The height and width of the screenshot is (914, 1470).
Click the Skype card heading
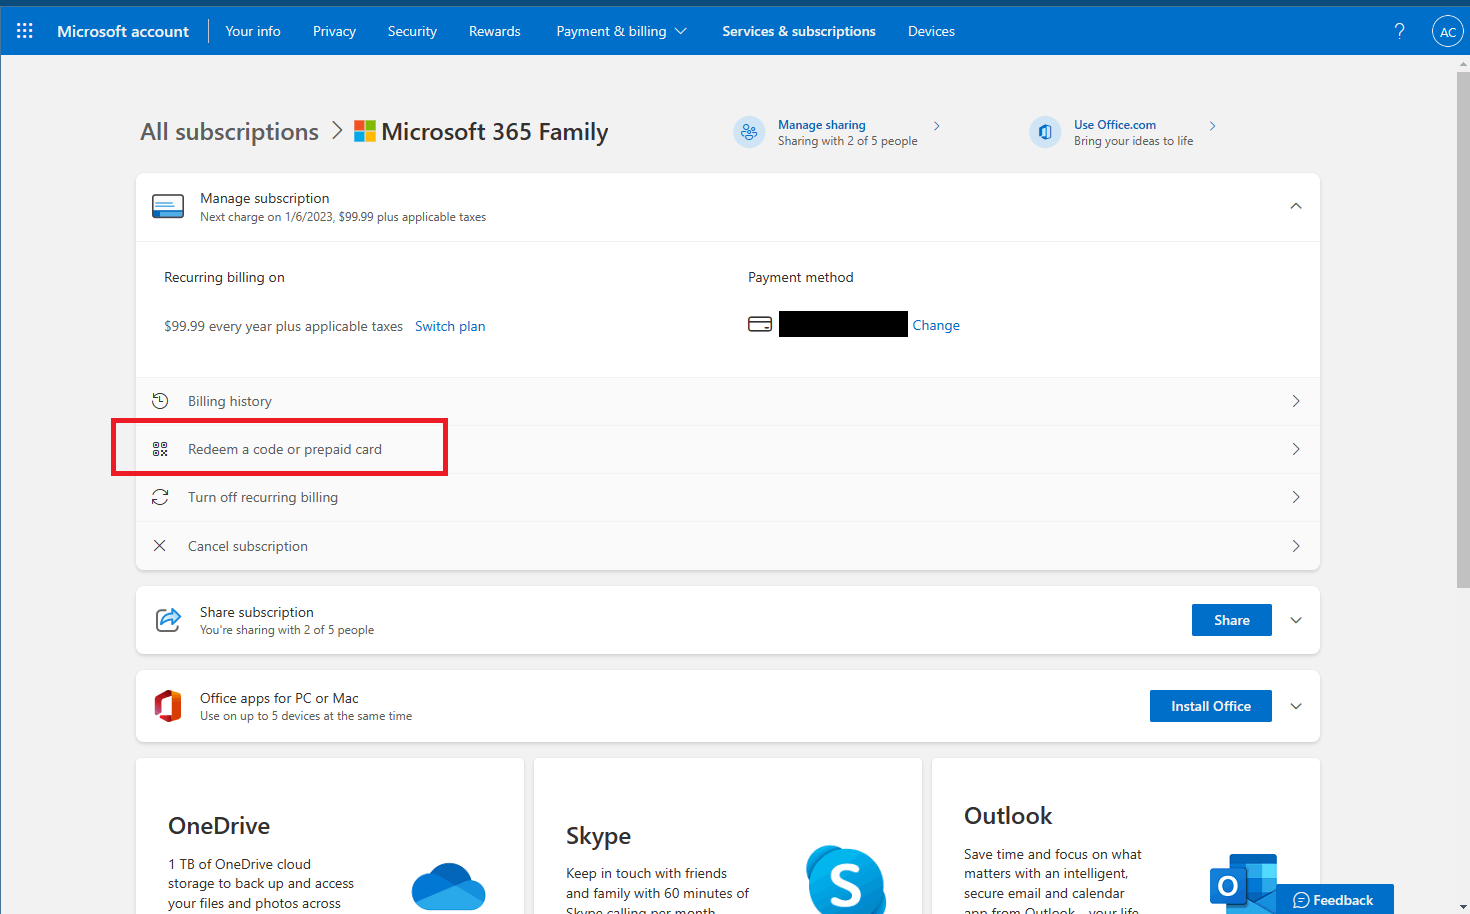click(598, 836)
